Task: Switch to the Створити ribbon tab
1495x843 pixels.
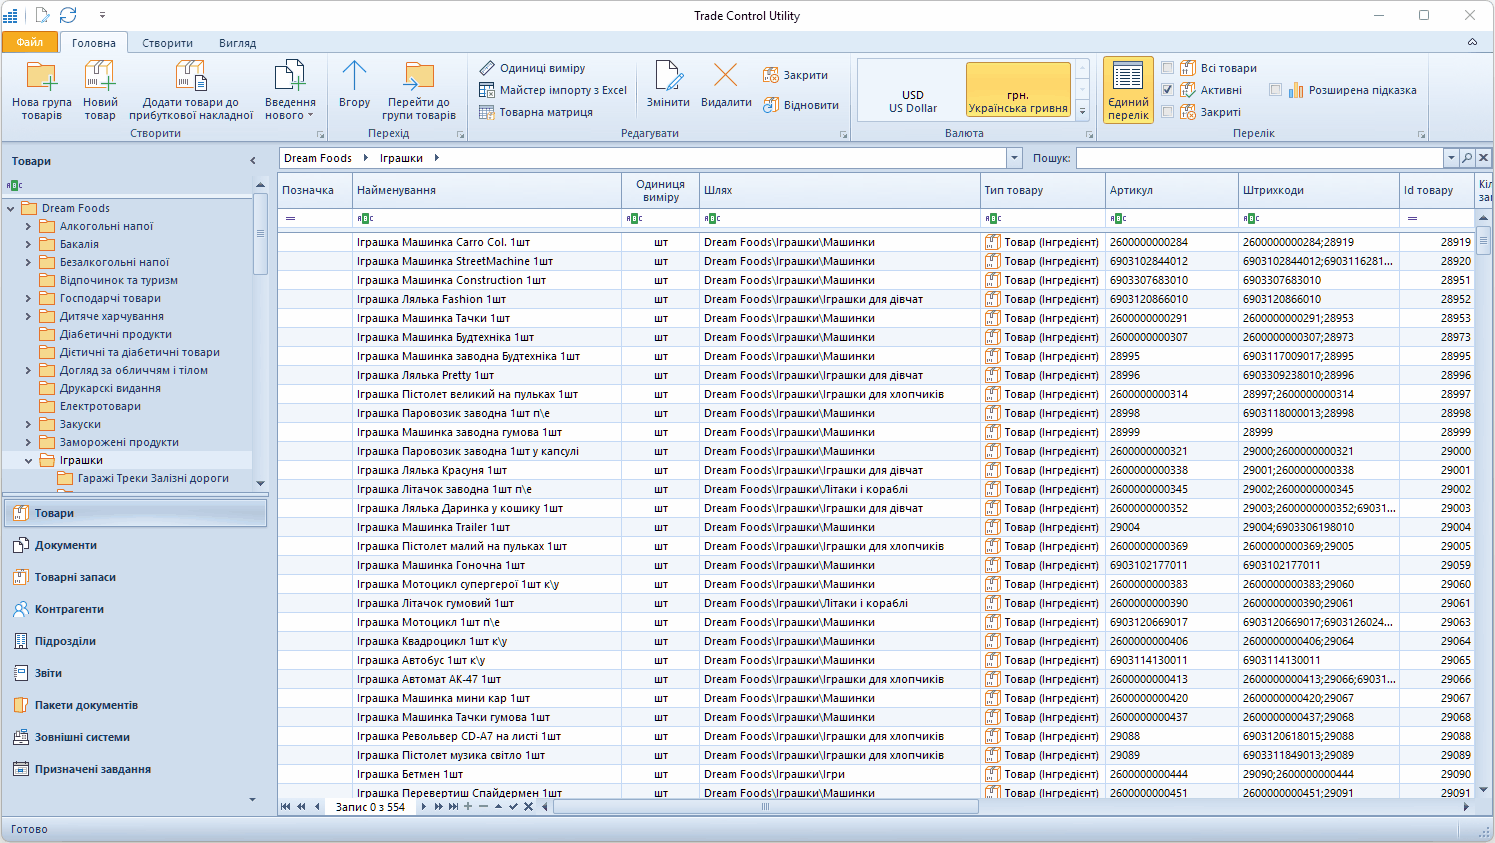Action: click(167, 43)
